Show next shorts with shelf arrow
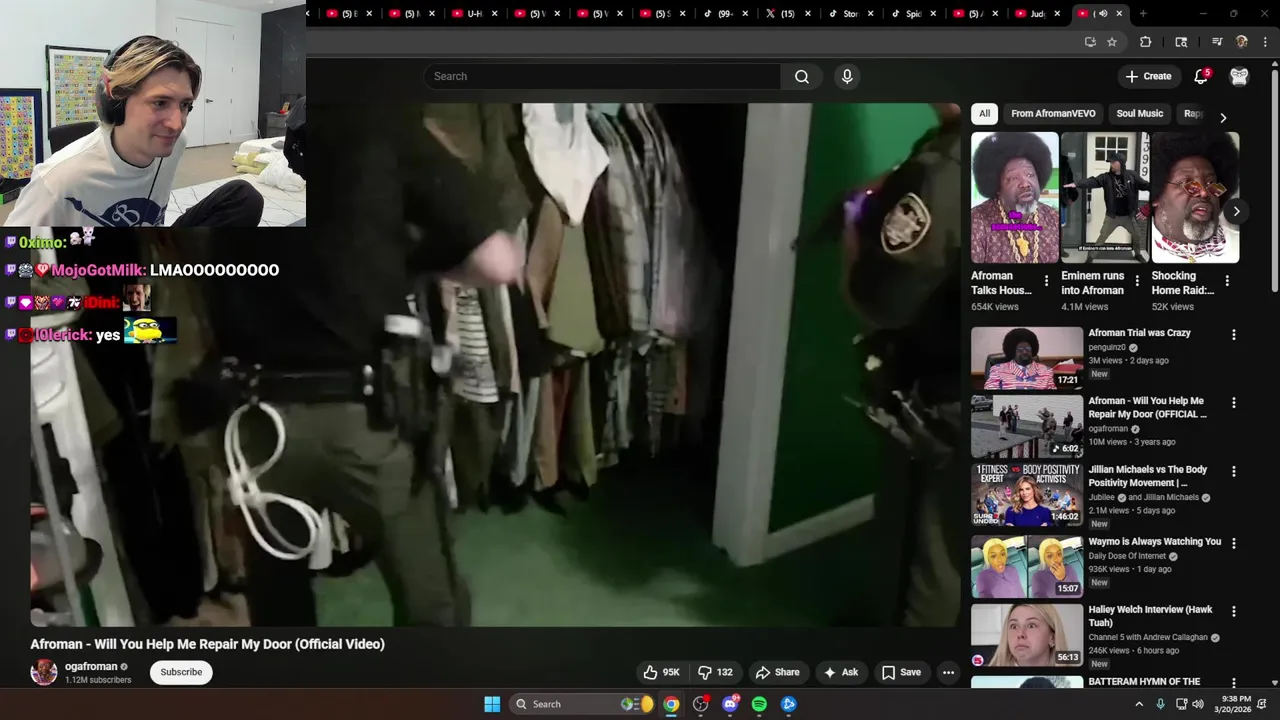 point(1236,211)
